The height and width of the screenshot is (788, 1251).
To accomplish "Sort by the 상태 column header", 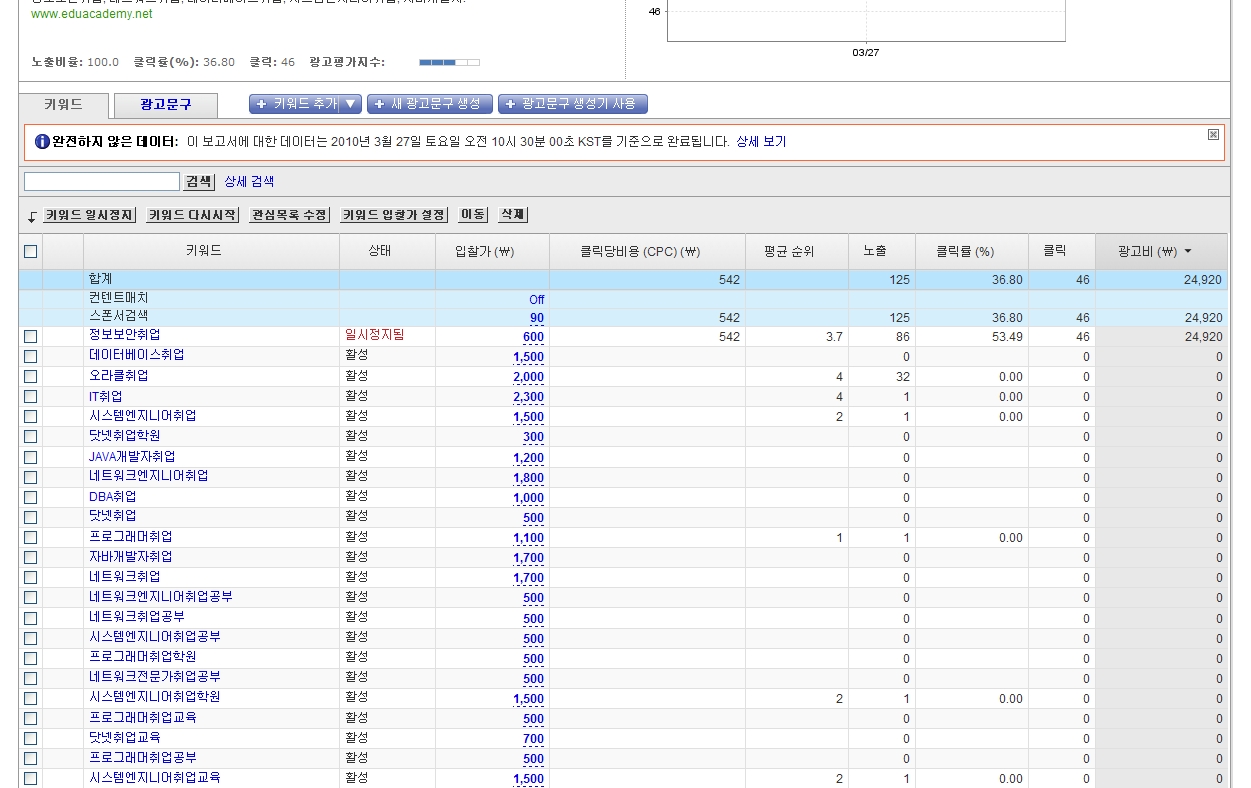I will point(380,252).
